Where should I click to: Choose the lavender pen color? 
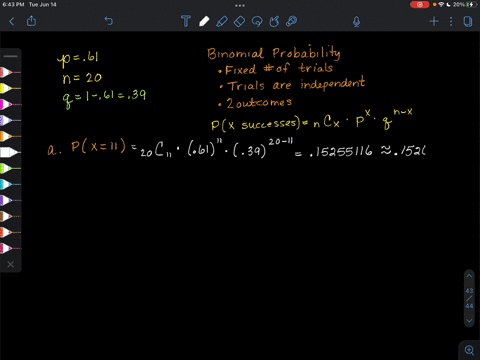[x=10, y=120]
